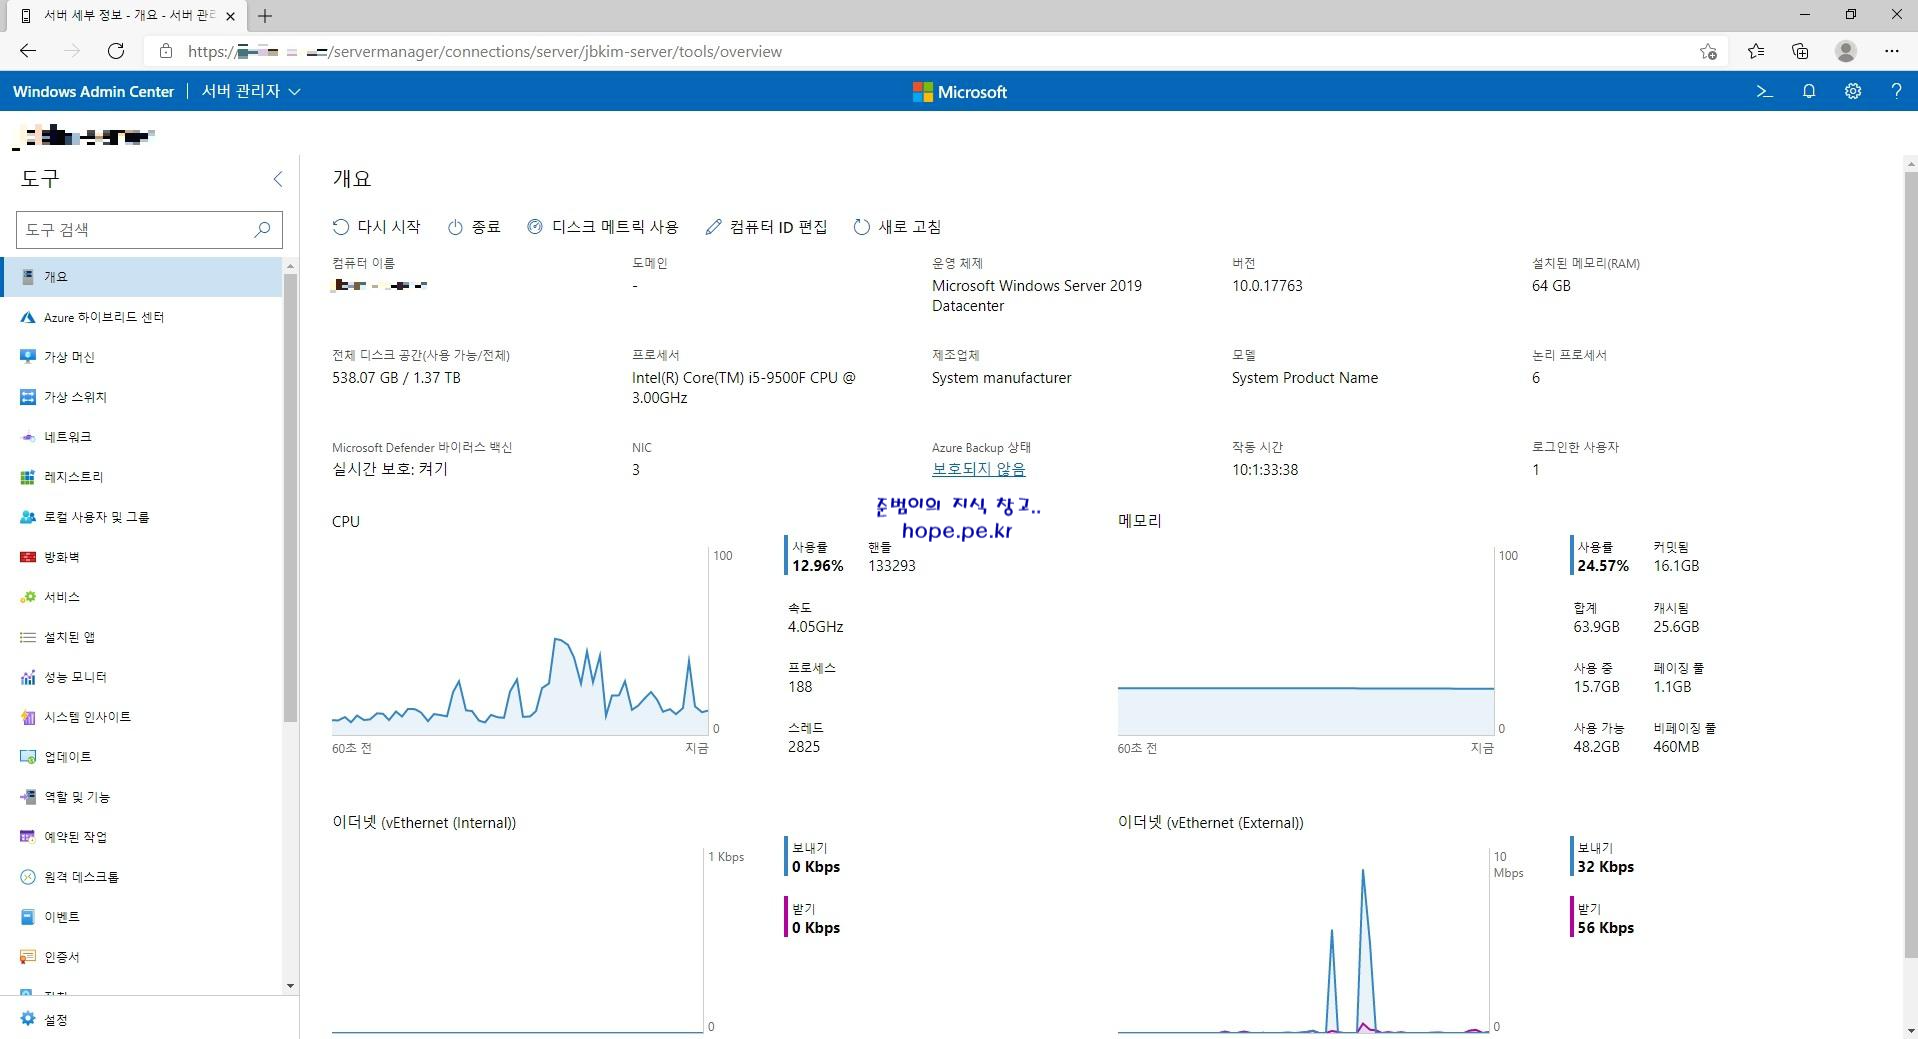1918x1039 pixels.
Task: Open the browser profile avatar
Action: (1846, 51)
